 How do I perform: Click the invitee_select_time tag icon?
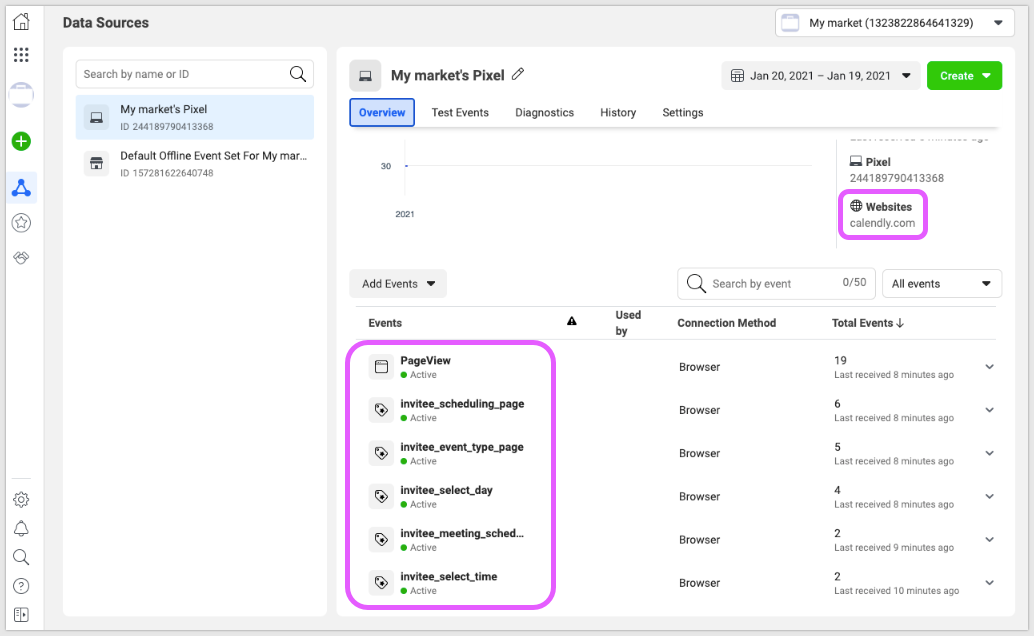[381, 583]
